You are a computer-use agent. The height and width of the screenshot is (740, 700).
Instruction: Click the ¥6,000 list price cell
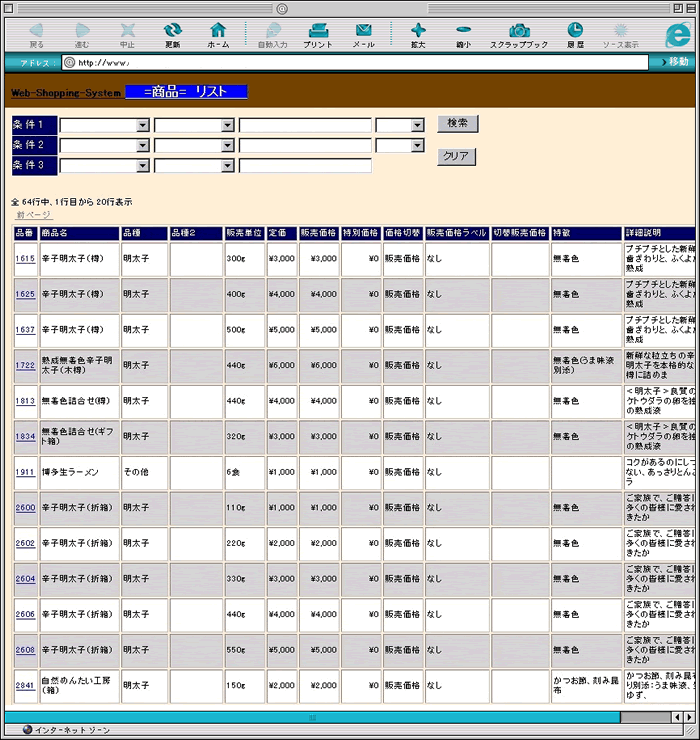point(282,366)
